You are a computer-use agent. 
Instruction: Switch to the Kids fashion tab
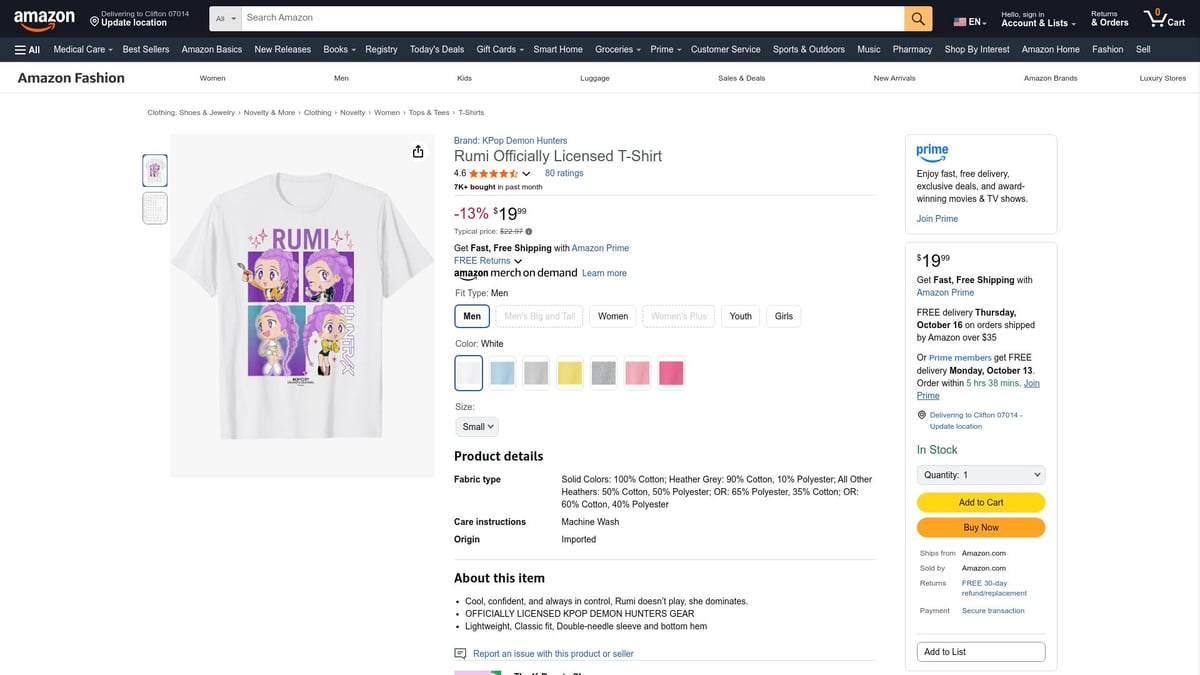coord(464,77)
